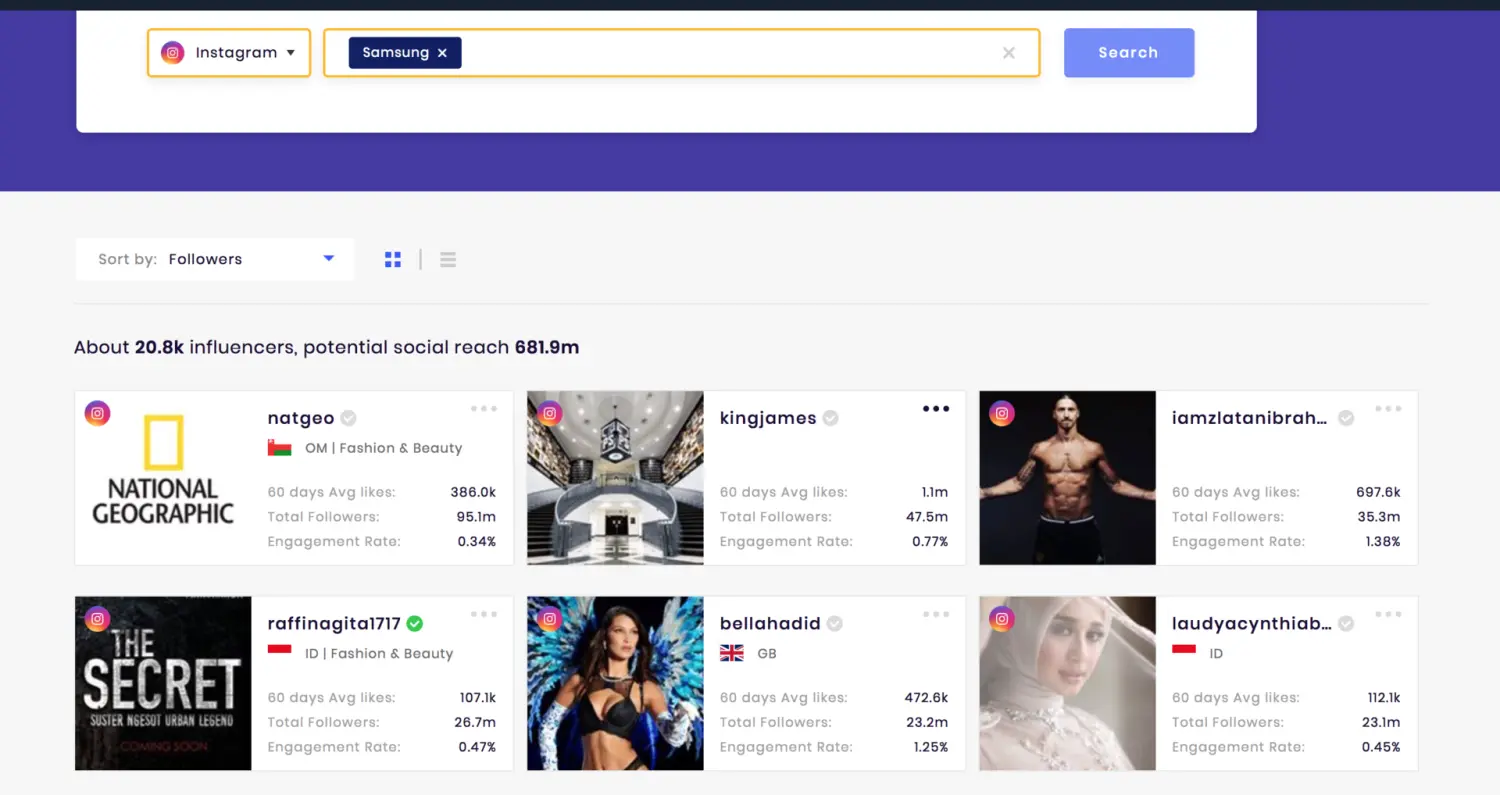
Task: Open the three-dot menu on natgeo card
Action: (484, 409)
